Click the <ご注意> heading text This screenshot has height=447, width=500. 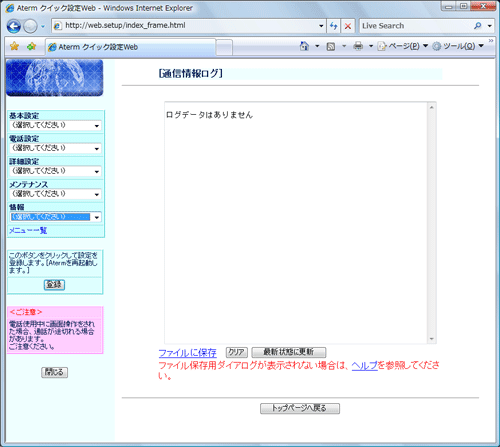[x=26, y=312]
